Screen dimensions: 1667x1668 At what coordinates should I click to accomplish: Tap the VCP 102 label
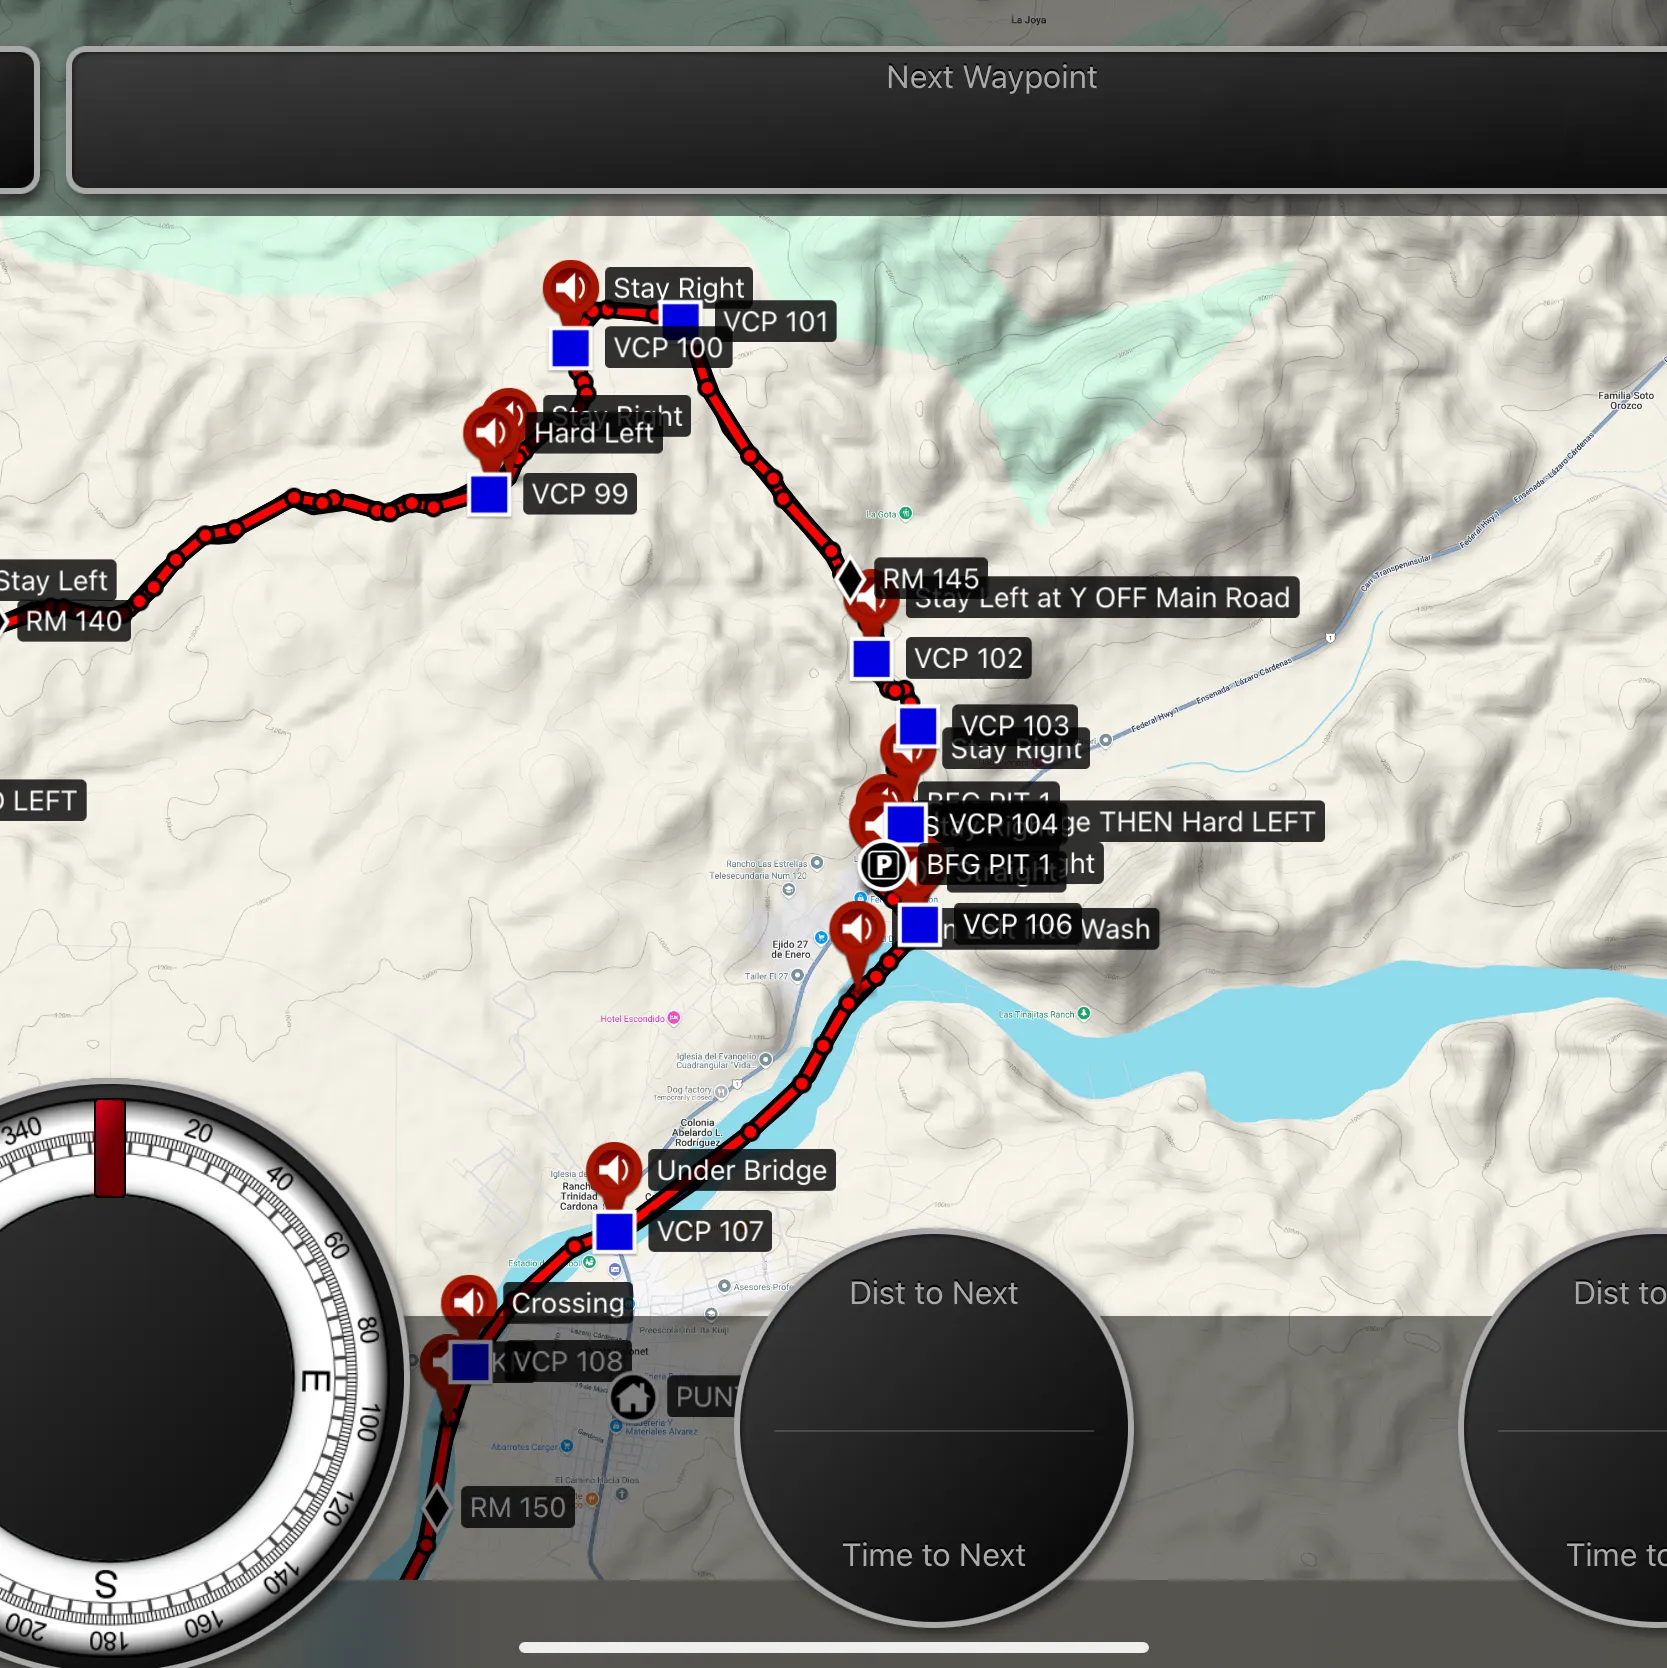(x=968, y=659)
